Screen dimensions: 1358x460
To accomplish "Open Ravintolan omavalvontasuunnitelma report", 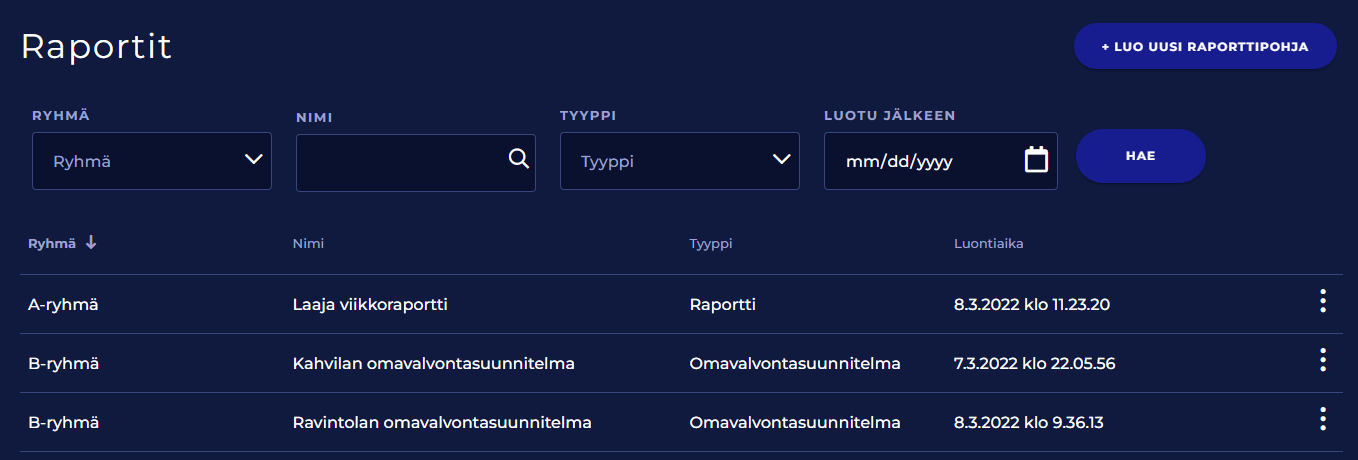I will [441, 422].
